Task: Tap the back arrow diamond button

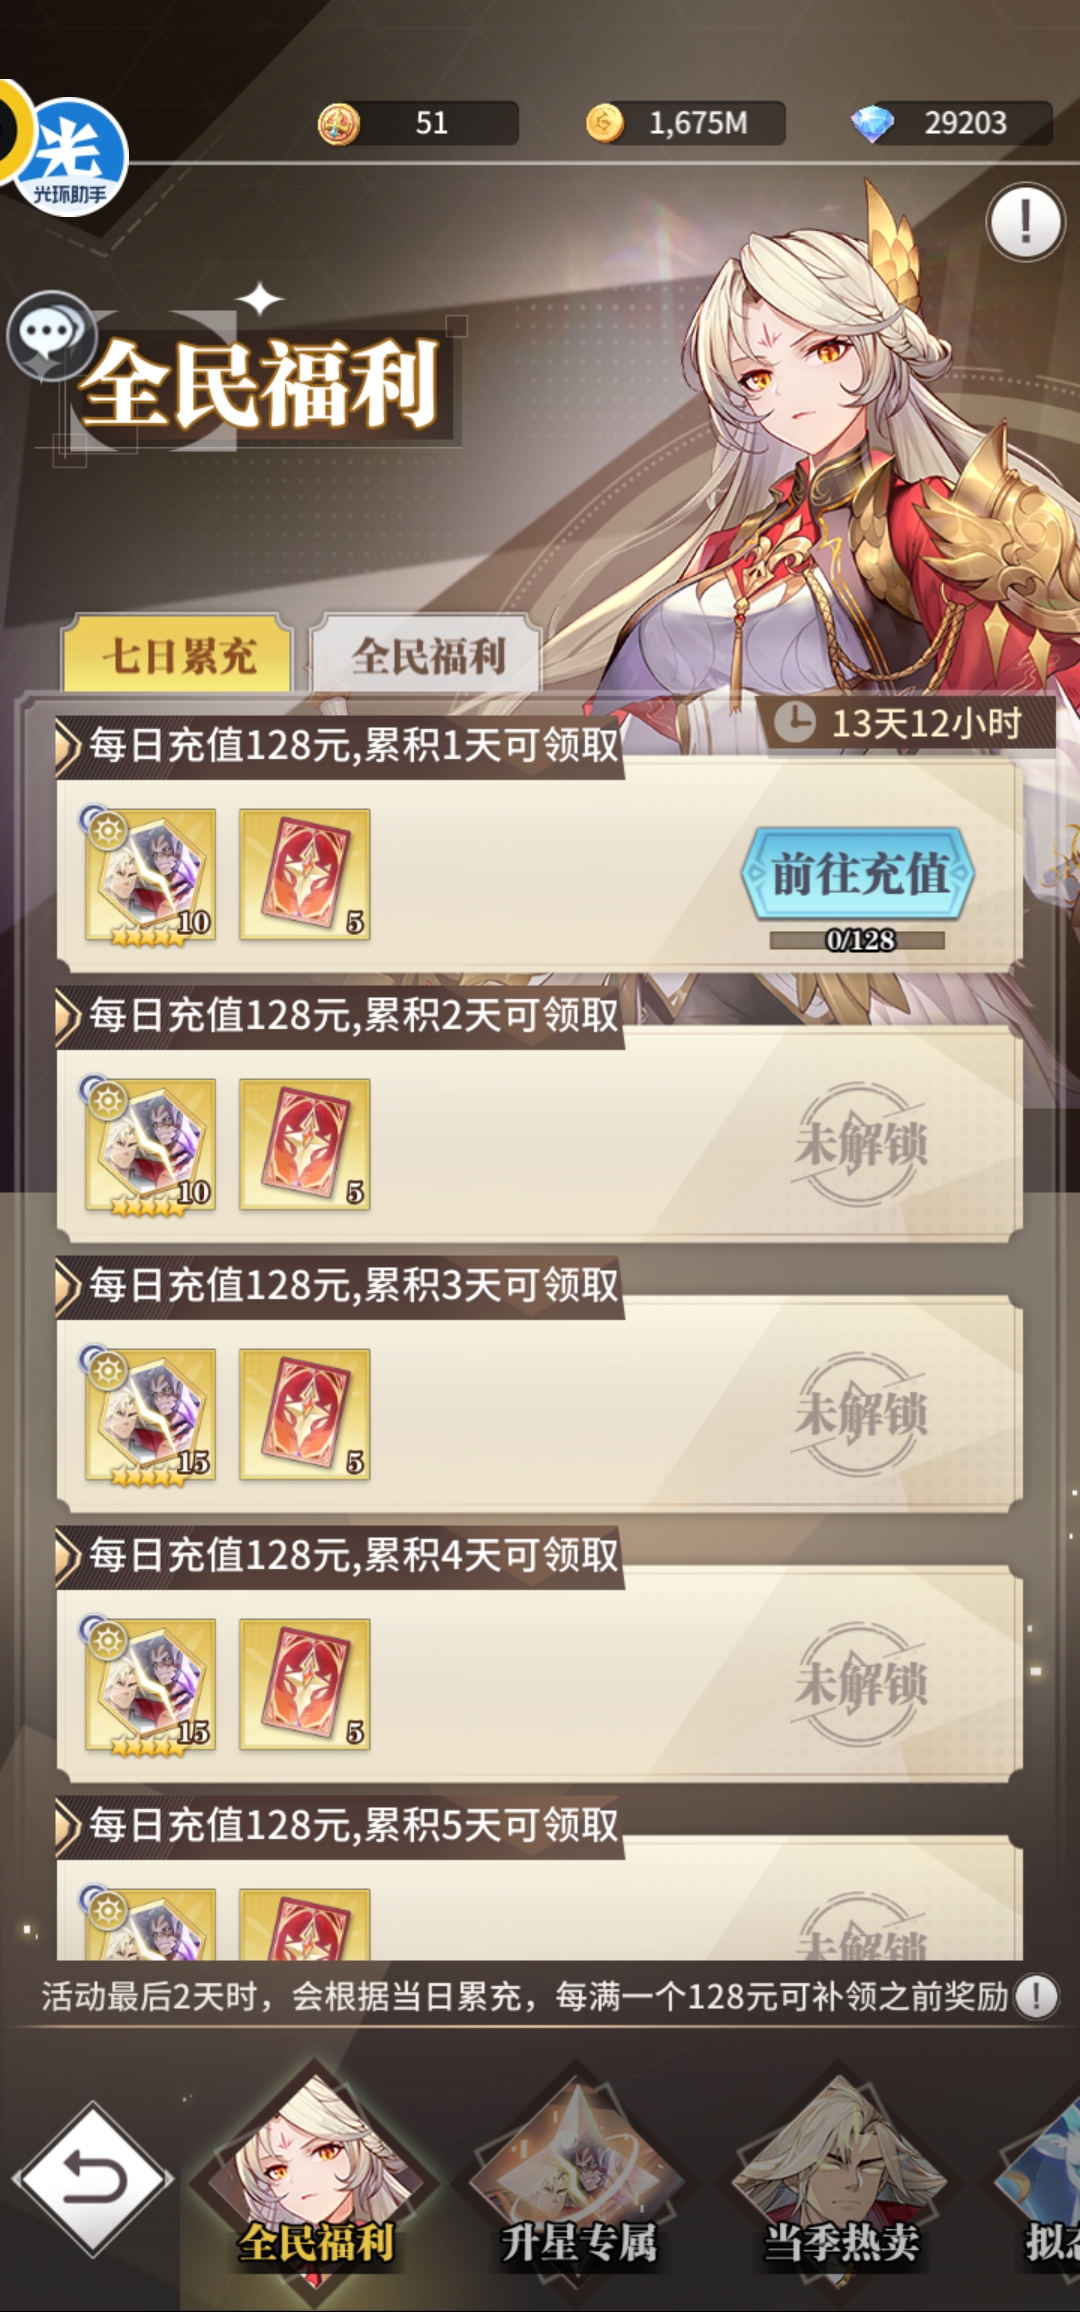Action: click(92, 2178)
